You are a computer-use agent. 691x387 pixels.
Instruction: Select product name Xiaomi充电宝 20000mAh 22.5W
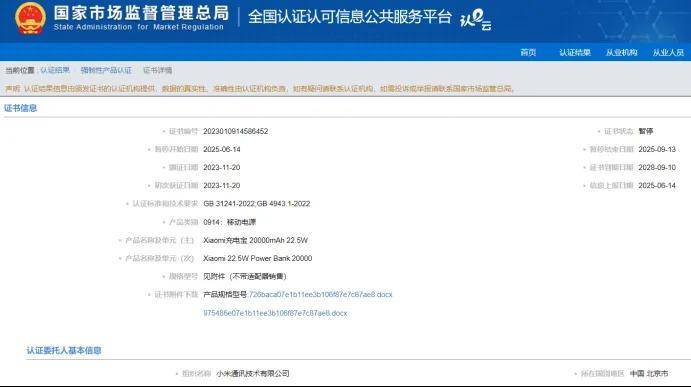255,240
